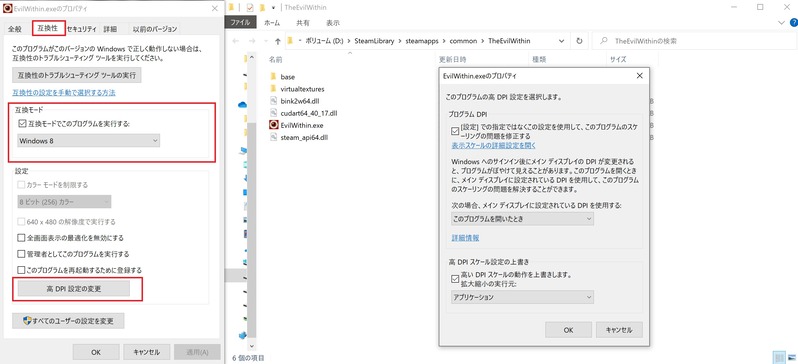Click the new folder icon in quick access toolbar
798x364 pixels.
263,7
